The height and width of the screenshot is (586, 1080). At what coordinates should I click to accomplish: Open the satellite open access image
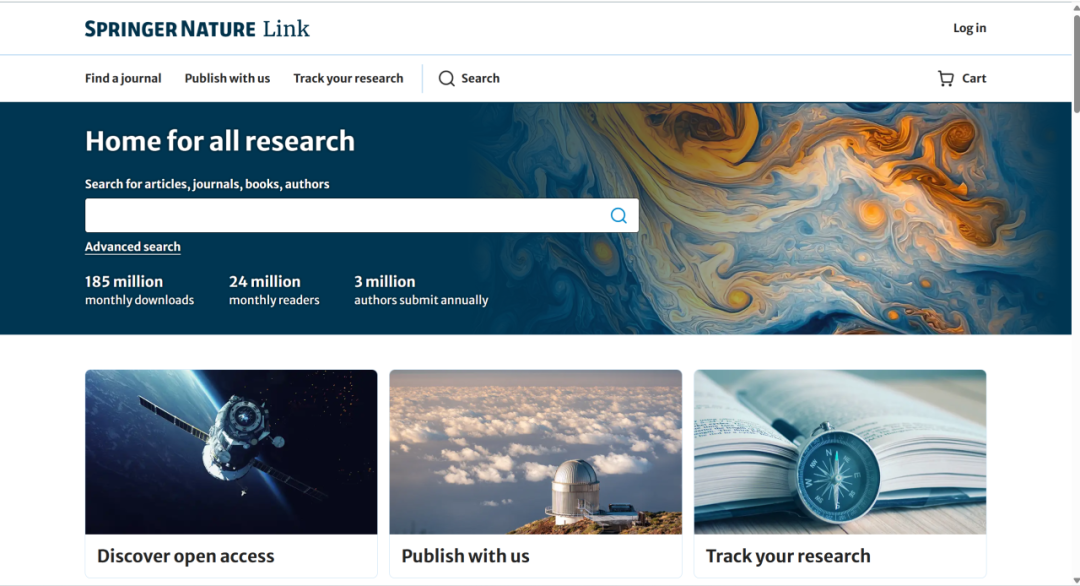(231, 452)
